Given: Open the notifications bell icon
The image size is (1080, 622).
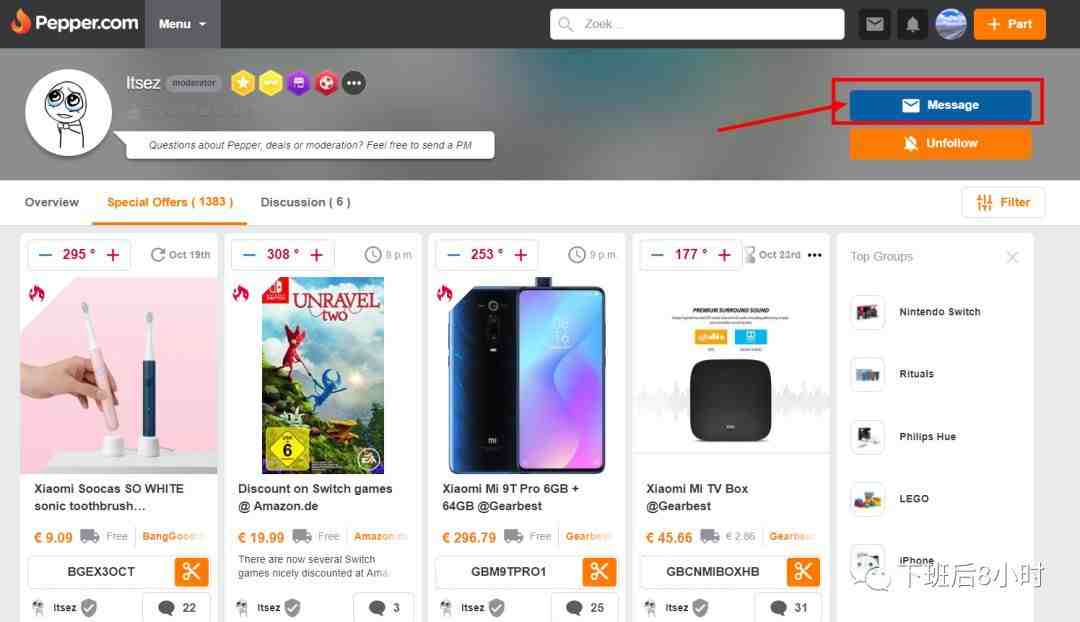Looking at the screenshot, I should pos(913,24).
